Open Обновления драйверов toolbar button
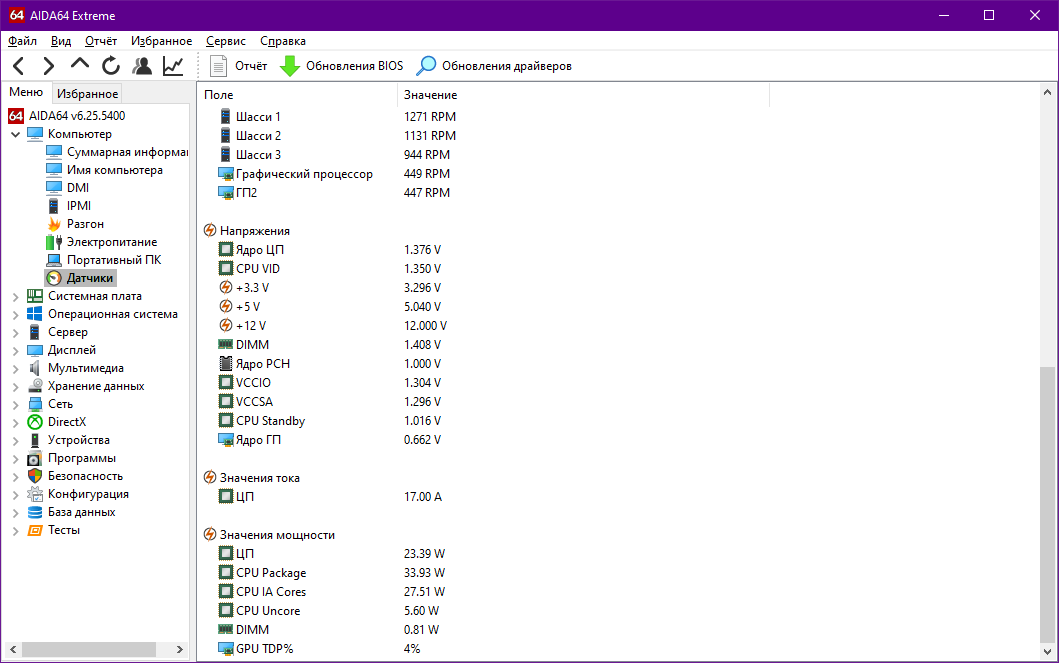The height and width of the screenshot is (663, 1059). [494, 65]
